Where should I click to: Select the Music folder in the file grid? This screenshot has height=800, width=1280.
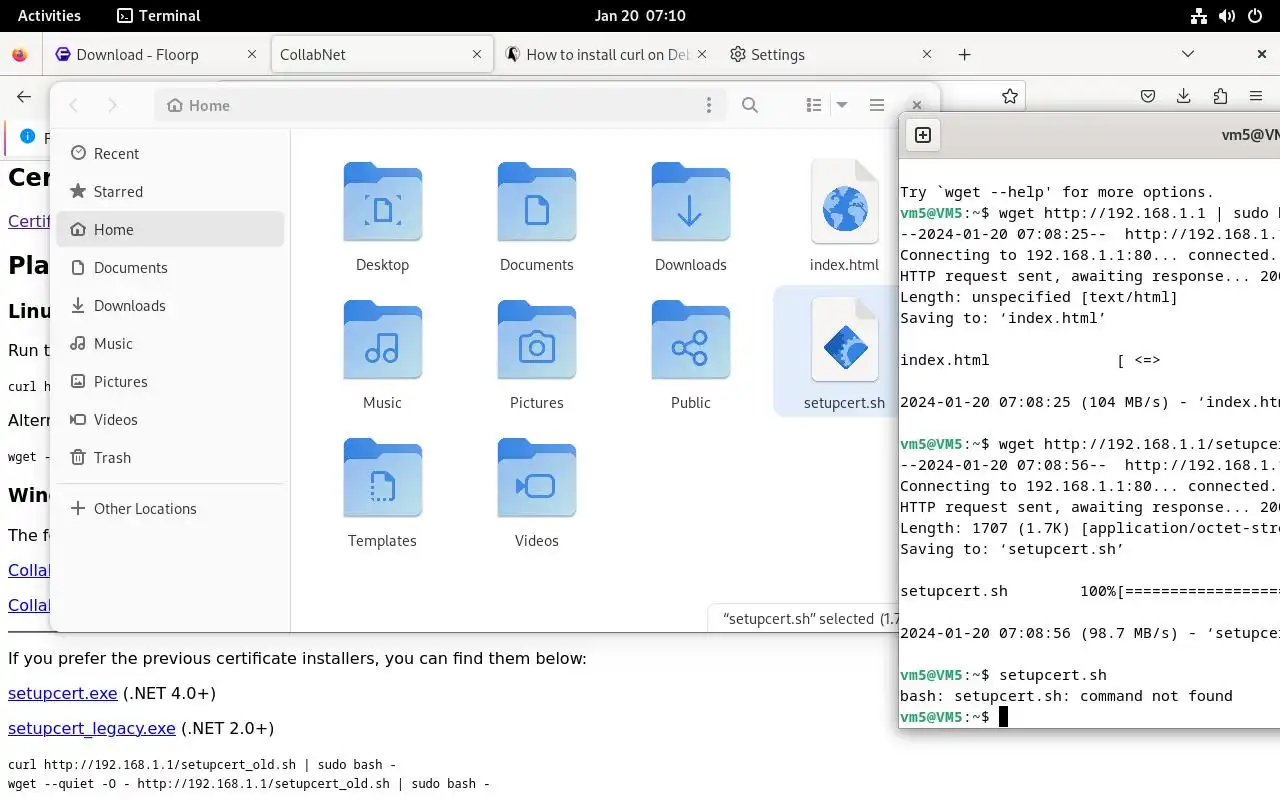click(382, 341)
